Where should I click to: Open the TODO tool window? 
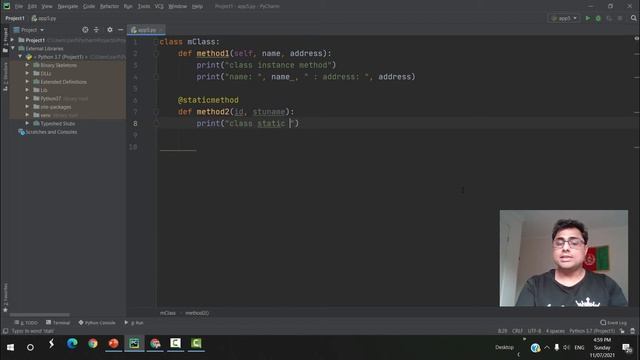pyautogui.click(x=26, y=323)
